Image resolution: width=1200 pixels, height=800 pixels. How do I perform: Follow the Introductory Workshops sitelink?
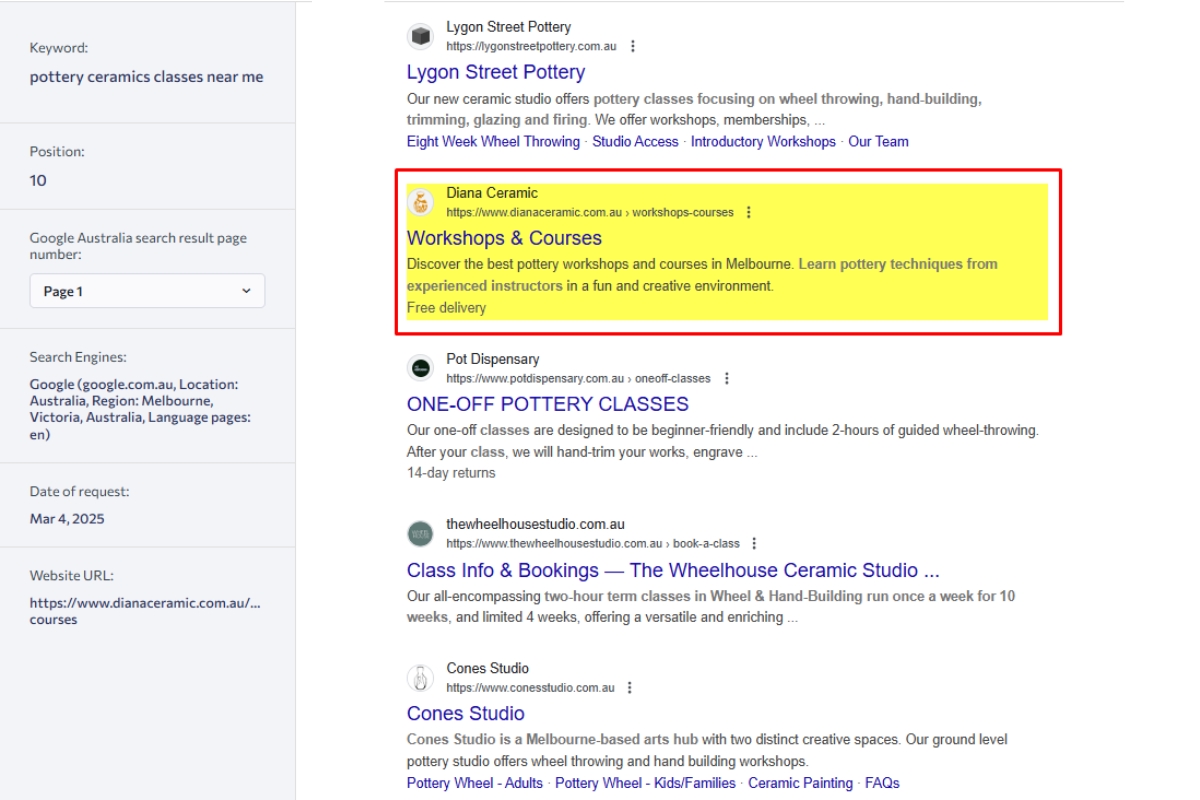763,142
